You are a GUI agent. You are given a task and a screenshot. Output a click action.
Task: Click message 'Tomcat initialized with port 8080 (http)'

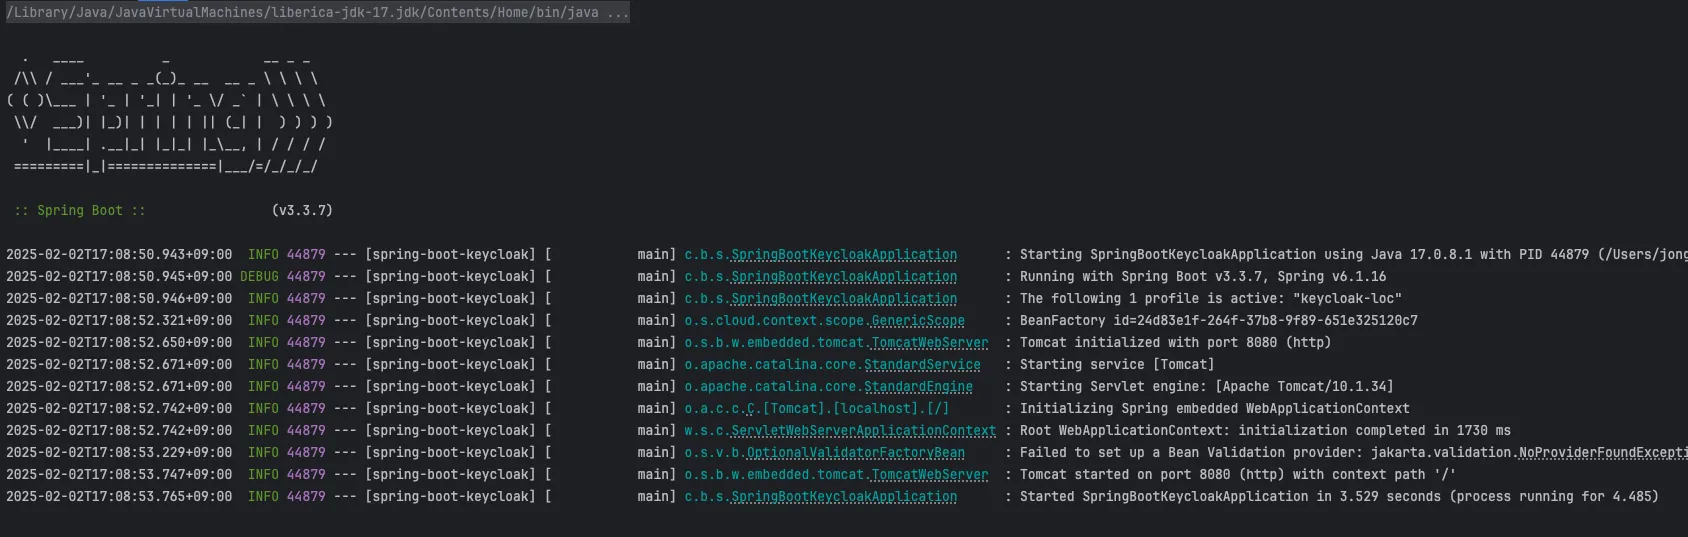1176,343
